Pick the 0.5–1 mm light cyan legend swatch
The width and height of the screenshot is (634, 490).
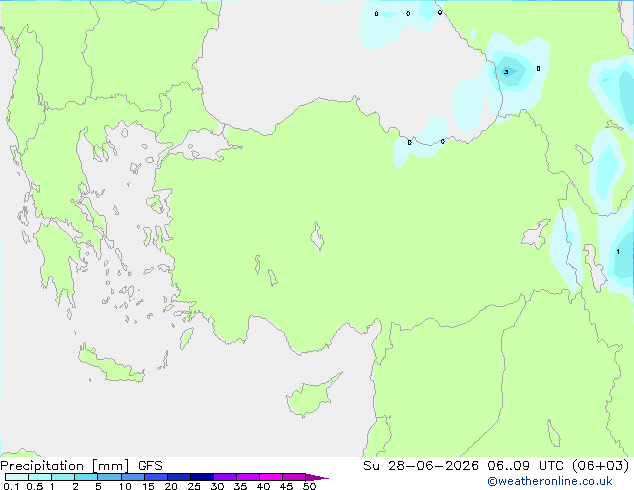tap(40, 477)
